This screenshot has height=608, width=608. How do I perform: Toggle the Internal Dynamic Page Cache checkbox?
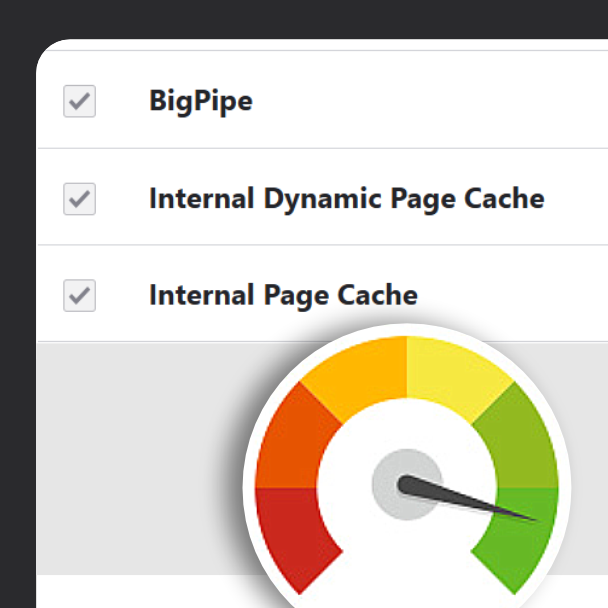click(79, 199)
